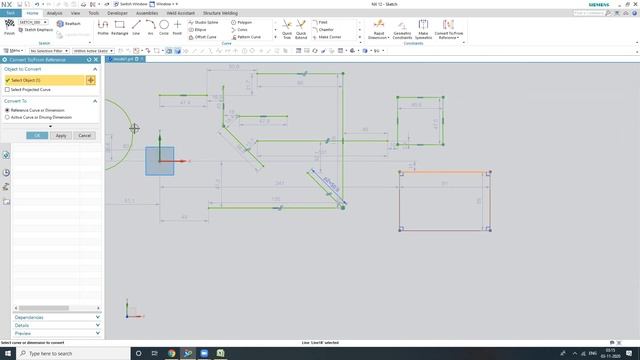Image resolution: width=640 pixels, height=360 pixels.
Task: Click the selection crosshair next to Select Object
Action: tap(91, 80)
